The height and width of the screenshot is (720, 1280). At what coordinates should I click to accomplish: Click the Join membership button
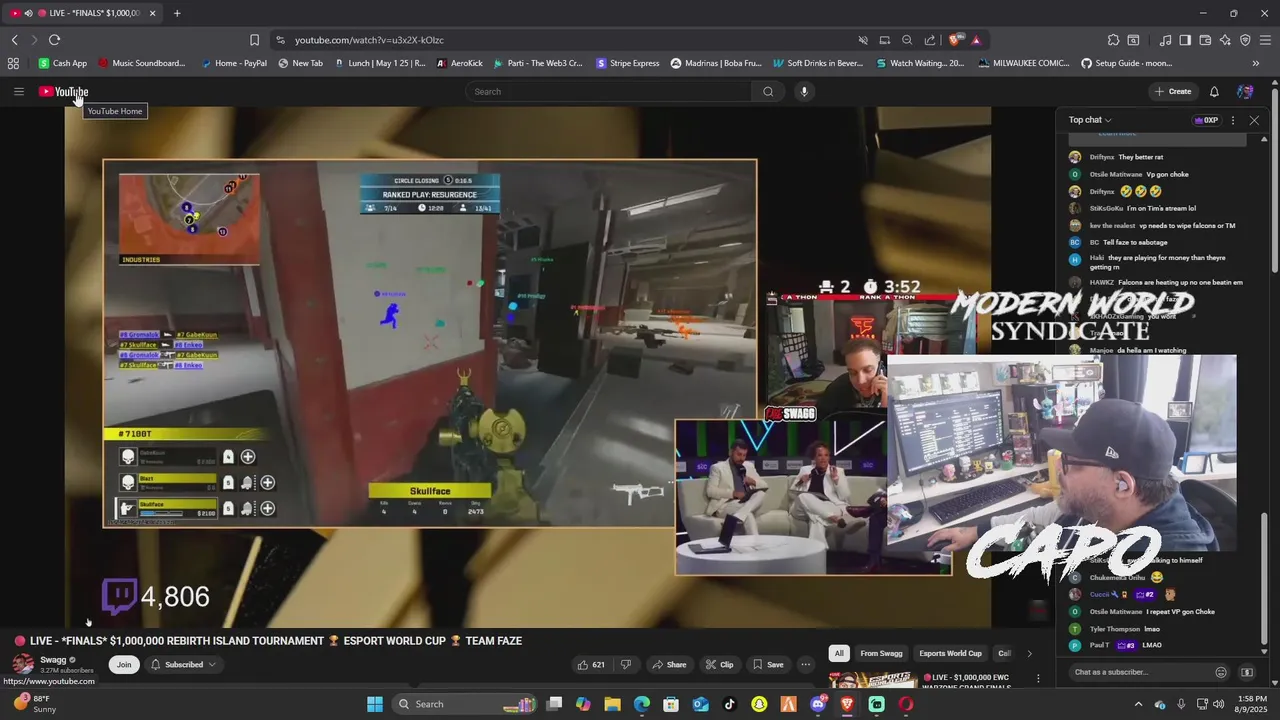pos(124,664)
